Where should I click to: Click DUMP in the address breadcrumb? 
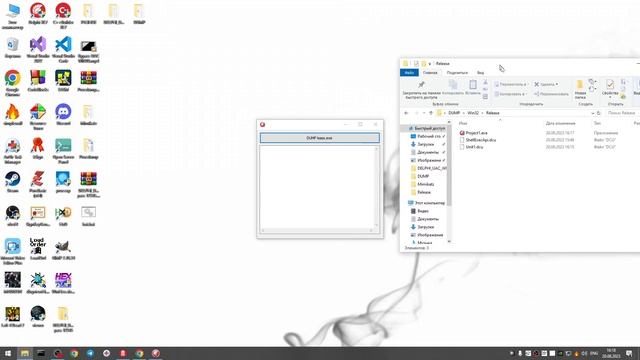pos(454,113)
